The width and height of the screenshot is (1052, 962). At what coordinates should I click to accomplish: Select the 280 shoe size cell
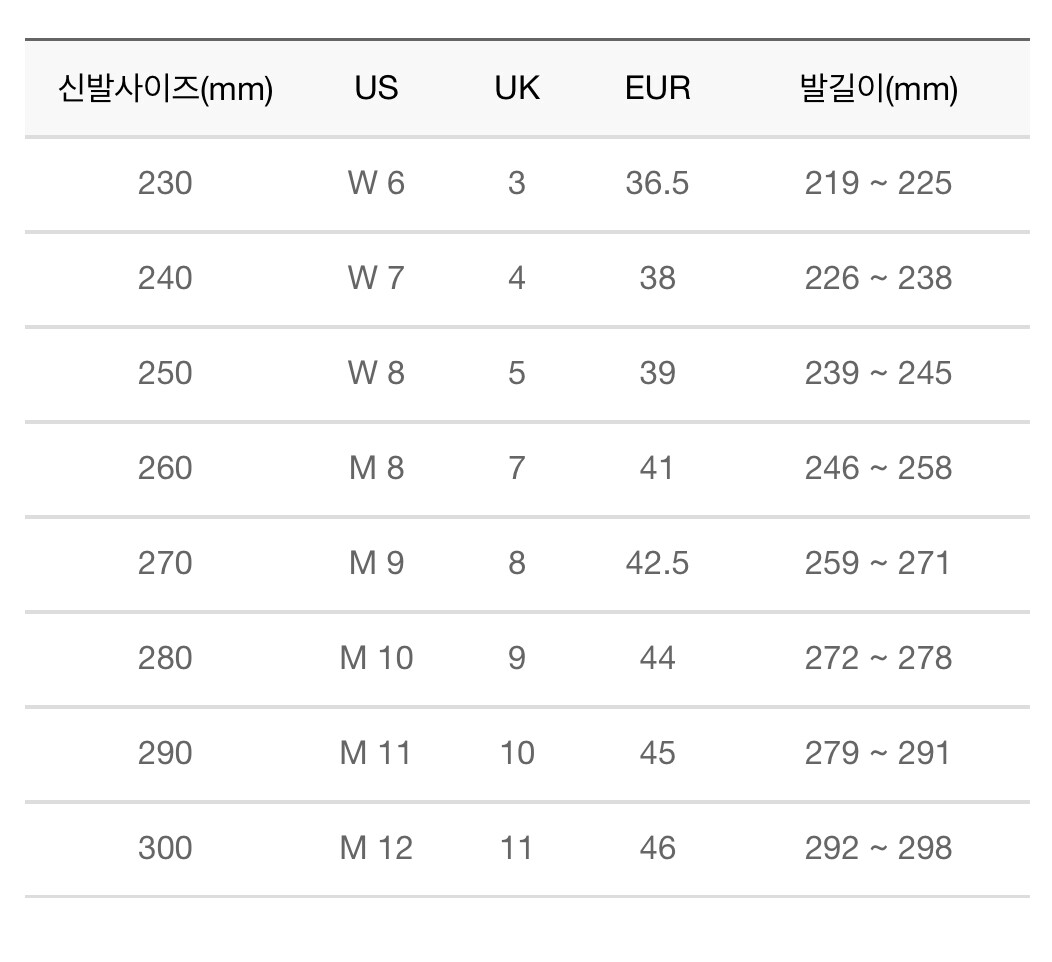pos(165,658)
